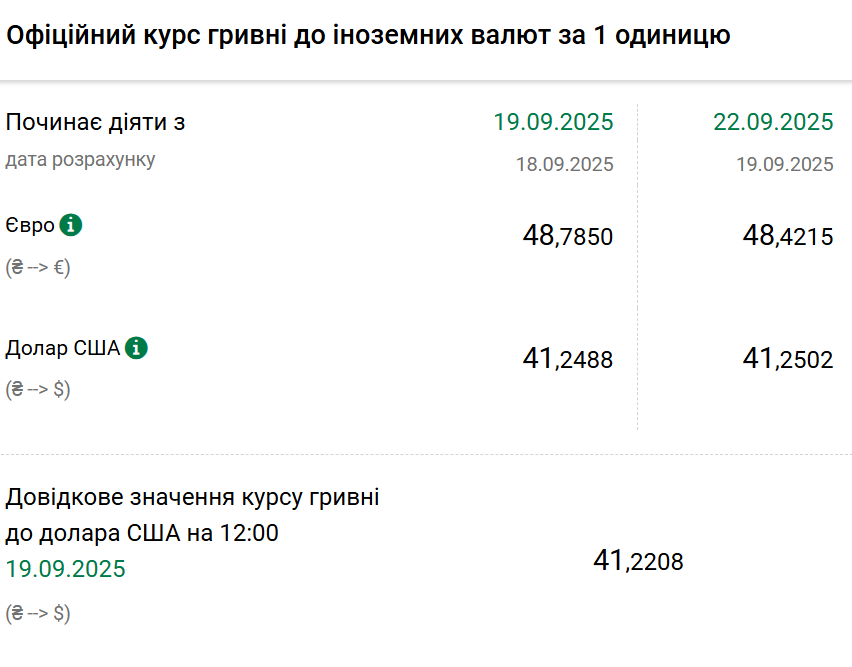This screenshot has width=852, height=667.
Task: Click the Починає діяти з label
Action: (96, 122)
